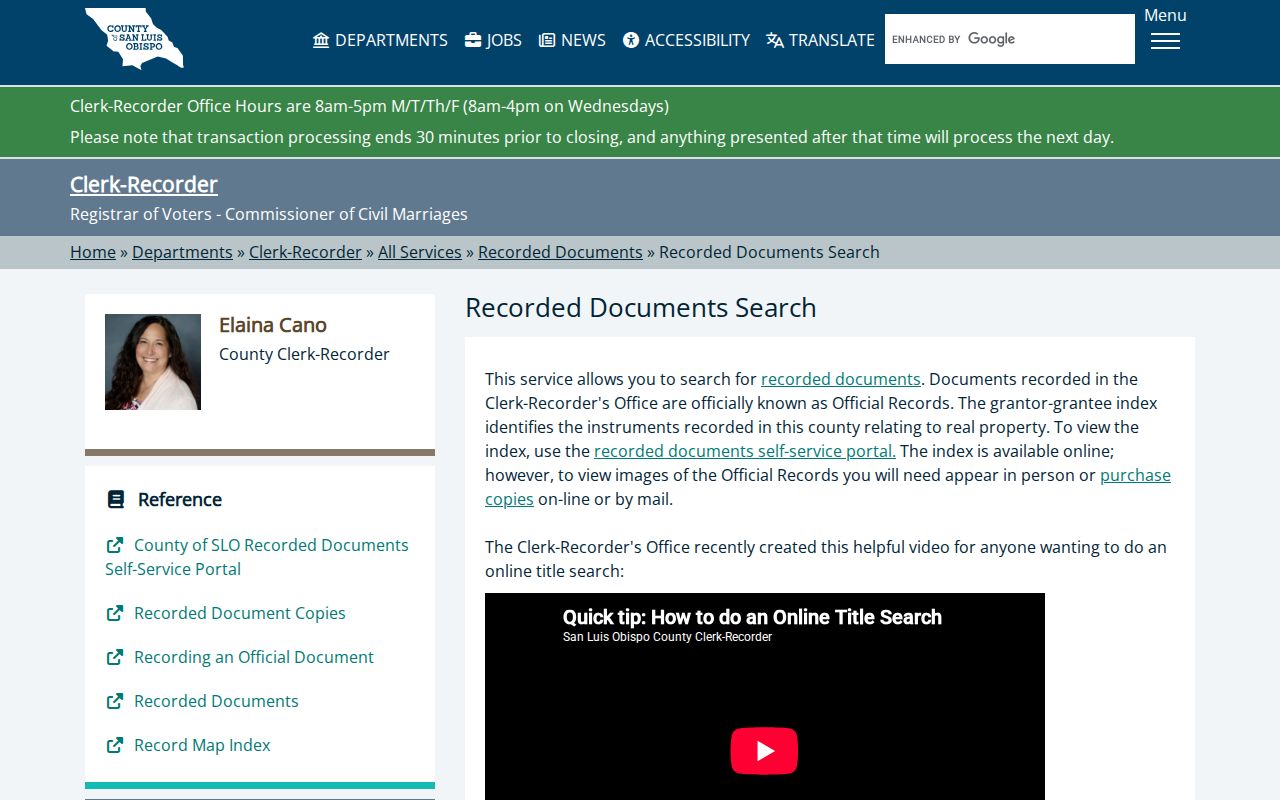This screenshot has height=800, width=1280.
Task: Click Elaina Cano's portrait photo
Action: point(153,362)
